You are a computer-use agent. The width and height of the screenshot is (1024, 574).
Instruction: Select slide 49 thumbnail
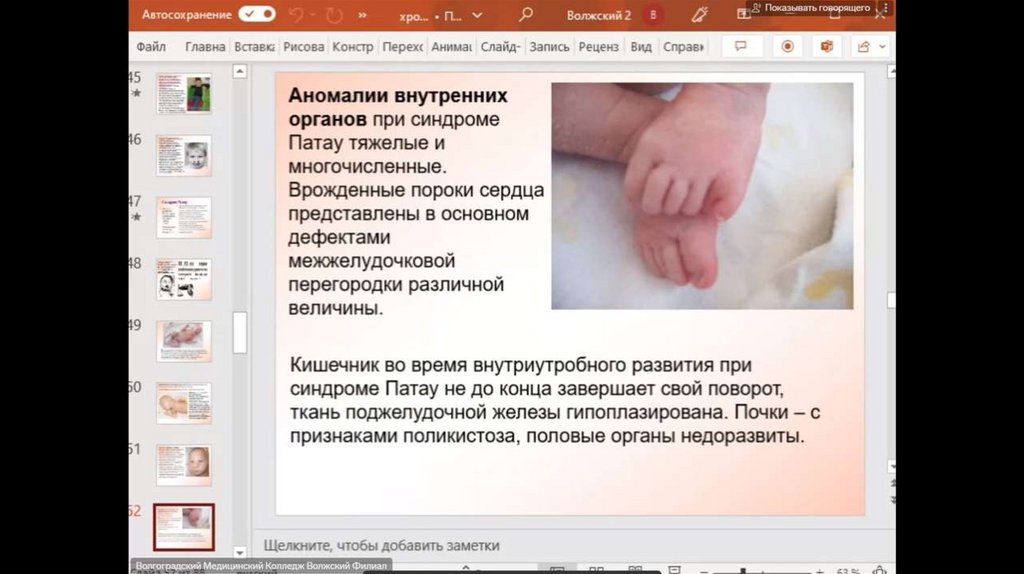click(x=183, y=341)
